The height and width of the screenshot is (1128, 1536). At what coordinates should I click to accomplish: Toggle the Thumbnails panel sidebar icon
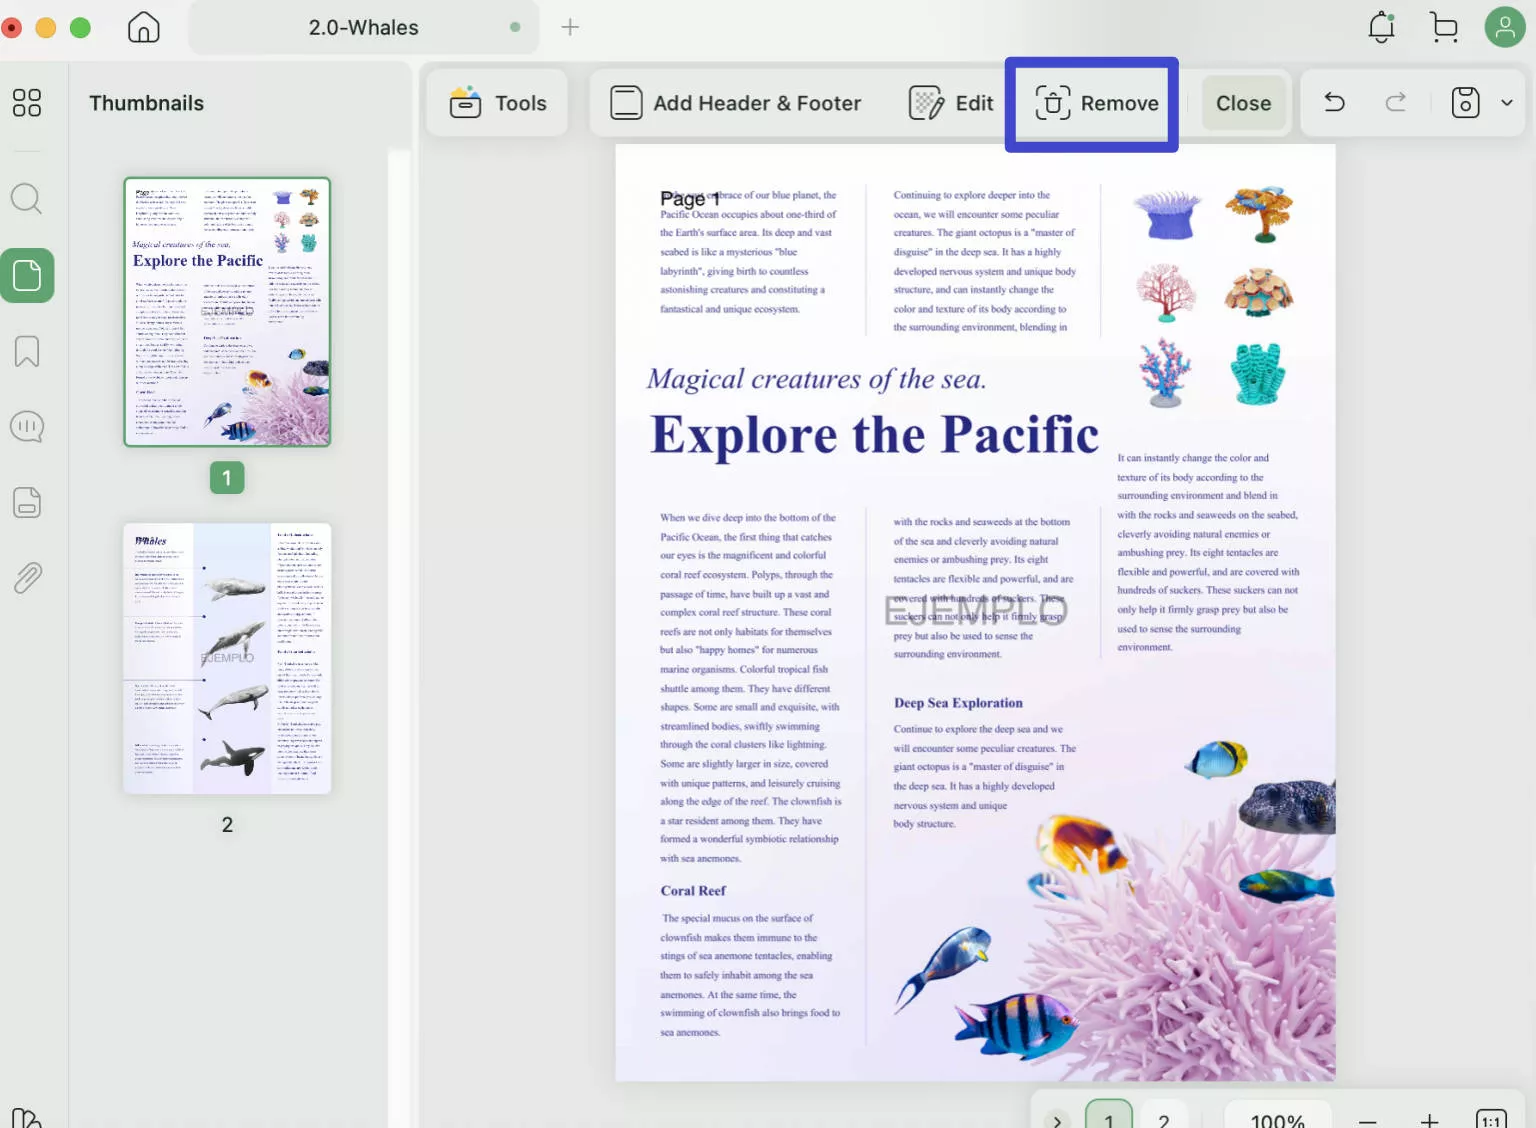pos(27,275)
